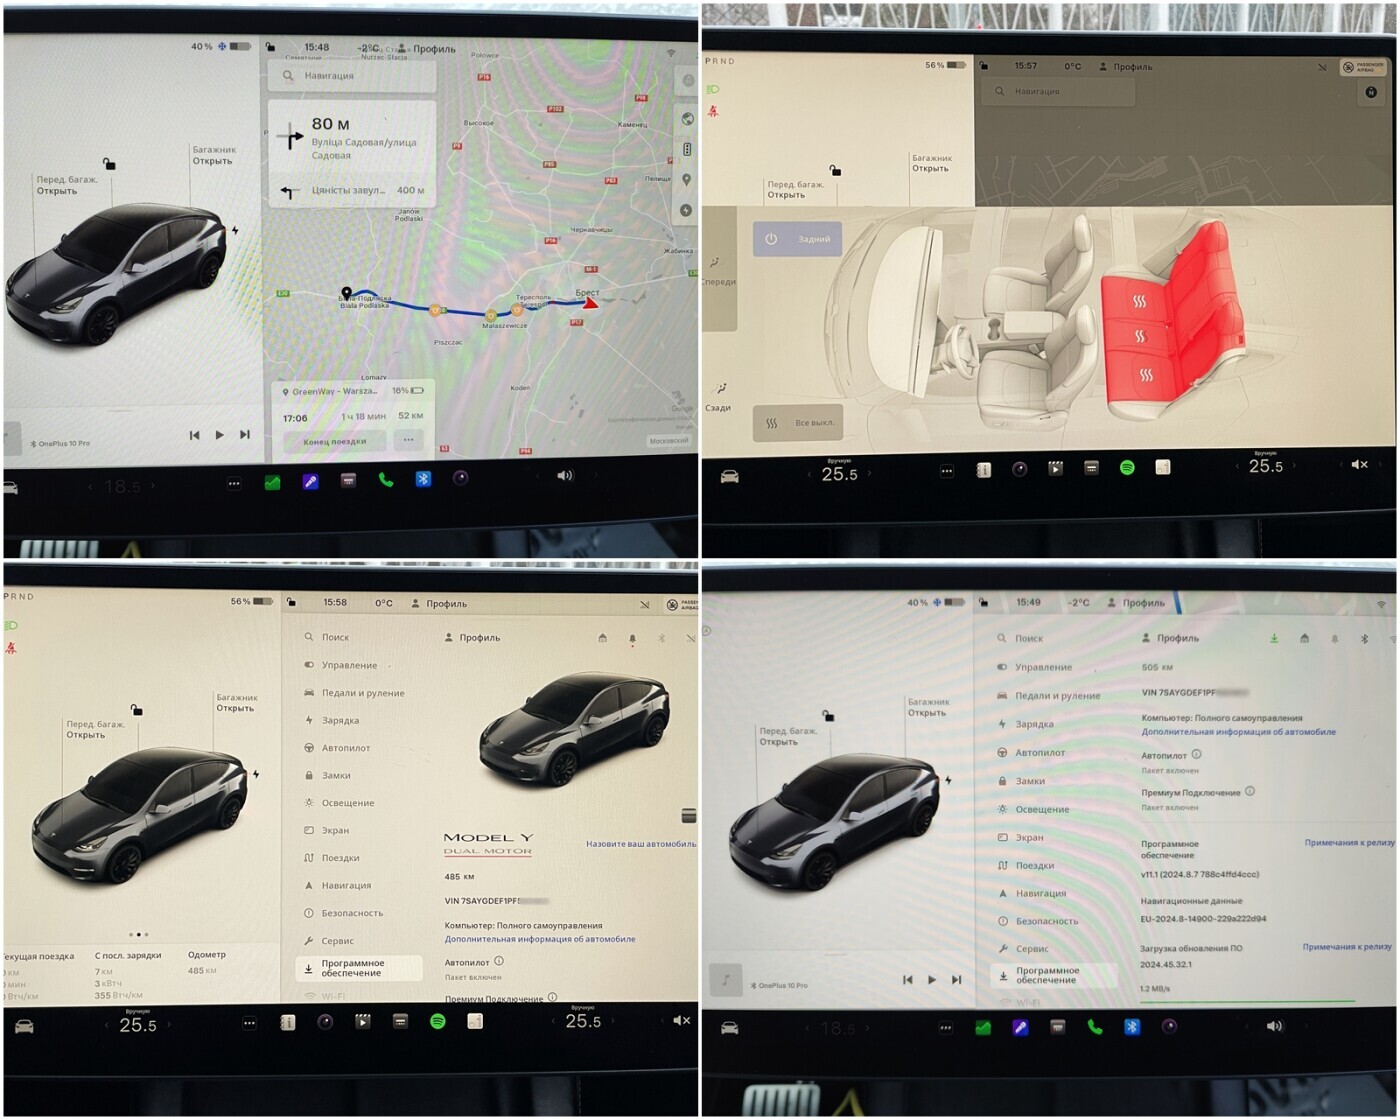The image size is (1400, 1120).
Task: Open phone app in top-left screen dock
Action: (x=385, y=481)
